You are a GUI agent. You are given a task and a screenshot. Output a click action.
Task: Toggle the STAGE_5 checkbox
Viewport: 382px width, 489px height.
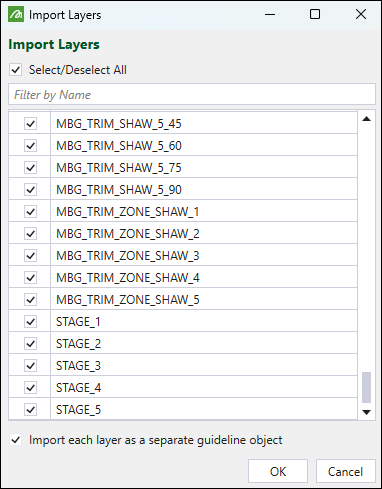30,410
